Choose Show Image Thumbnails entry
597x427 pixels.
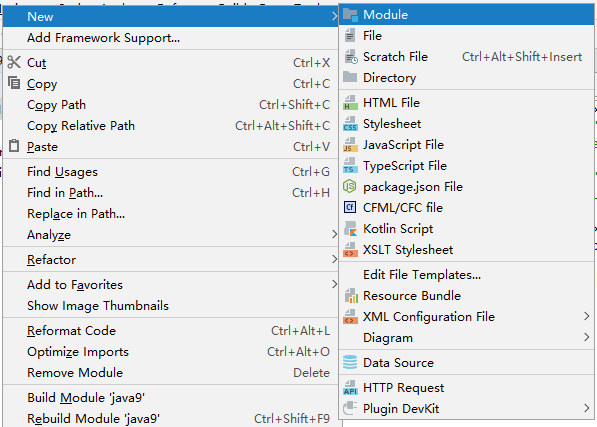click(170, 306)
